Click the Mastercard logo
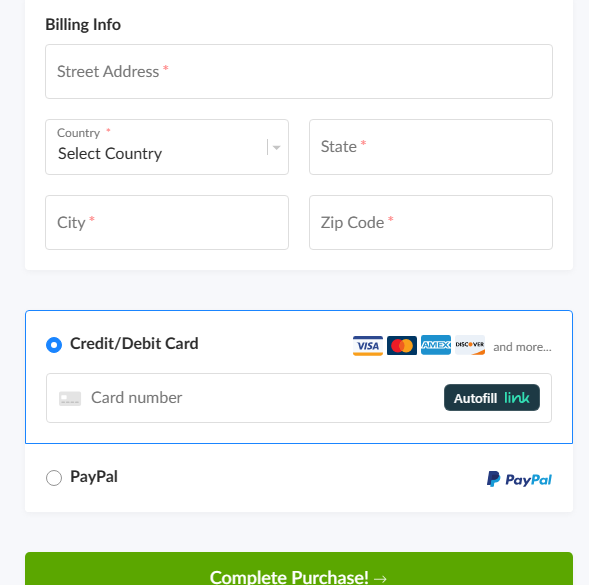 (402, 345)
